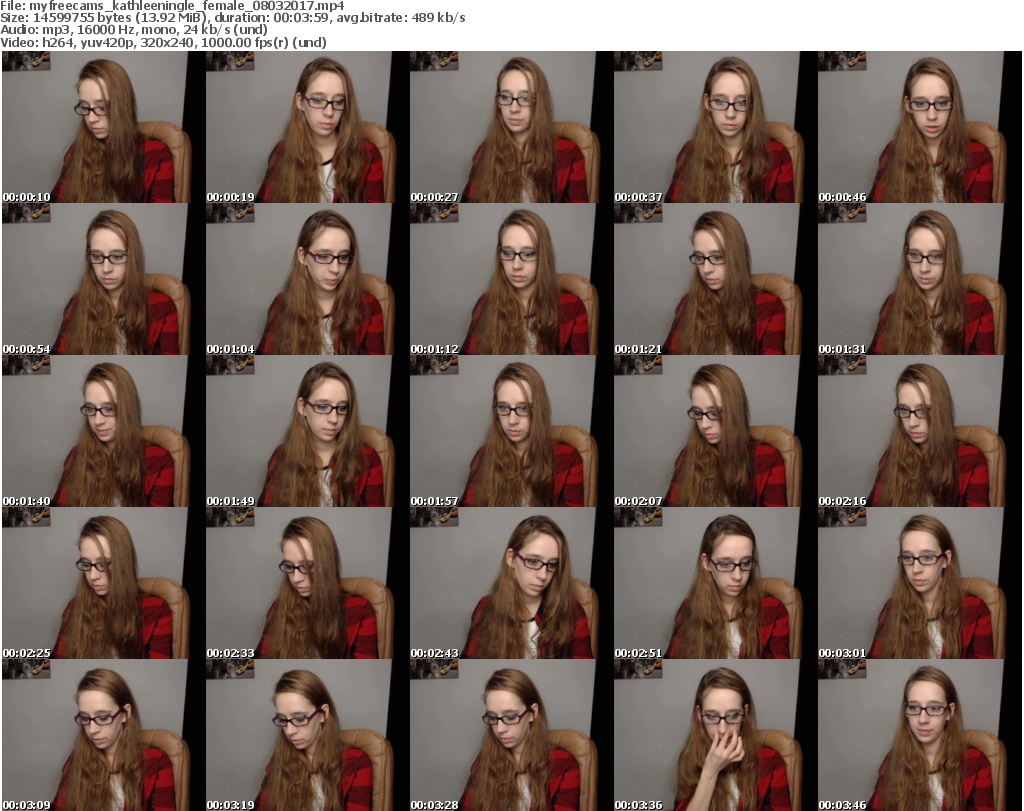The height and width of the screenshot is (811, 1024).
Task: Select the thumbnail at timestamp 00:00:10
Action: tap(103, 127)
